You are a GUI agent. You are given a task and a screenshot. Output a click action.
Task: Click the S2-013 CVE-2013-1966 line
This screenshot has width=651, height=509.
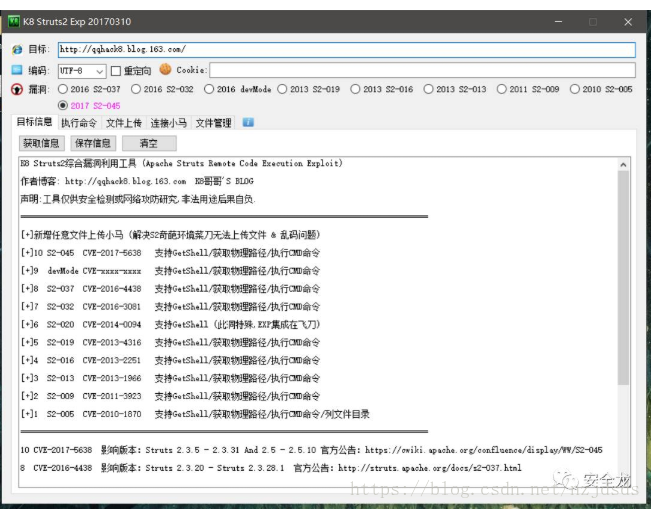click(170, 378)
